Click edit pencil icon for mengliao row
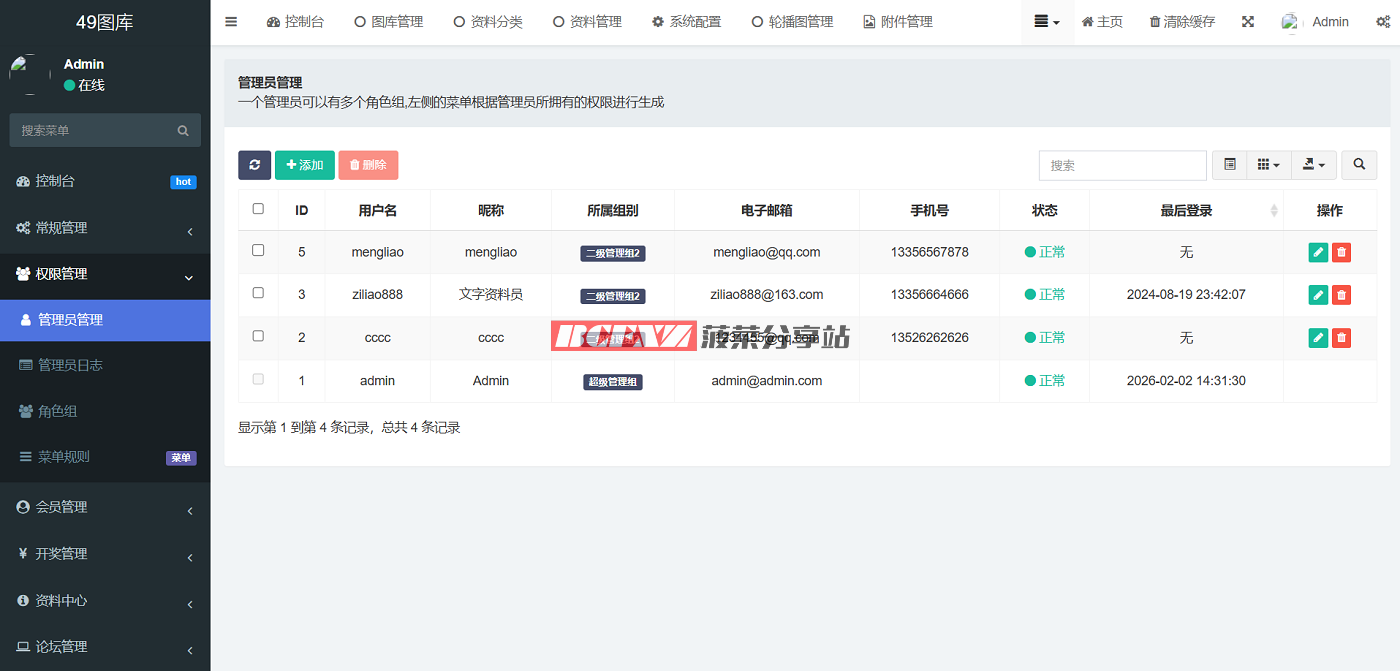This screenshot has width=1400, height=671. 1318,252
